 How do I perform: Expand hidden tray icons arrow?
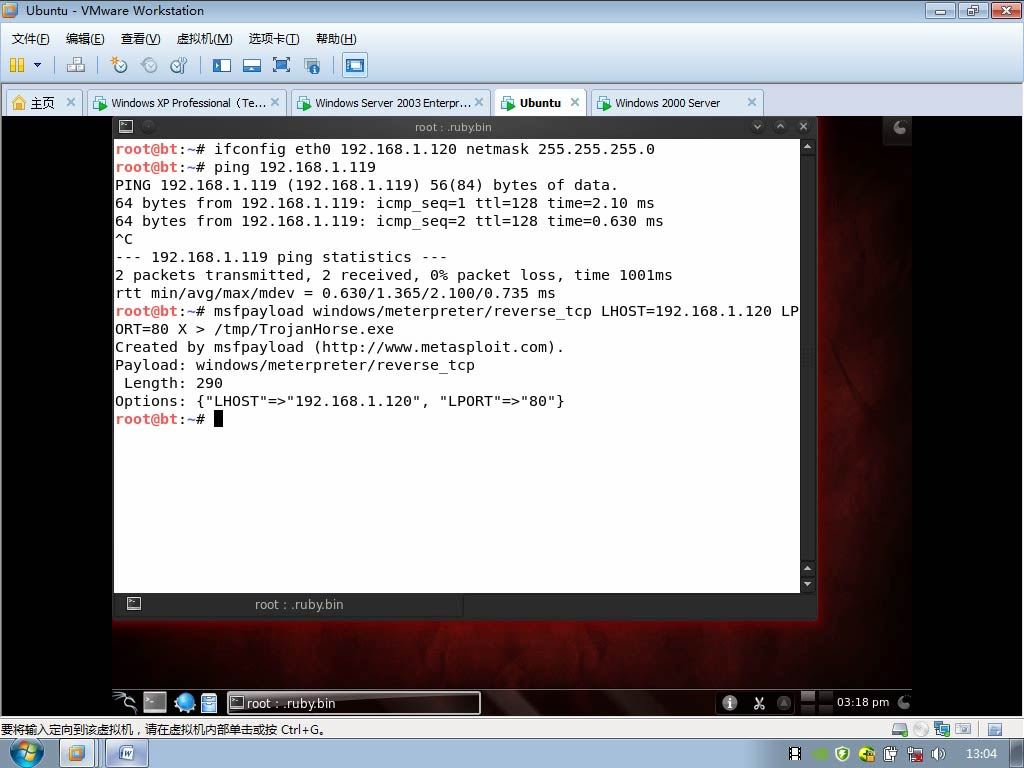click(784, 703)
